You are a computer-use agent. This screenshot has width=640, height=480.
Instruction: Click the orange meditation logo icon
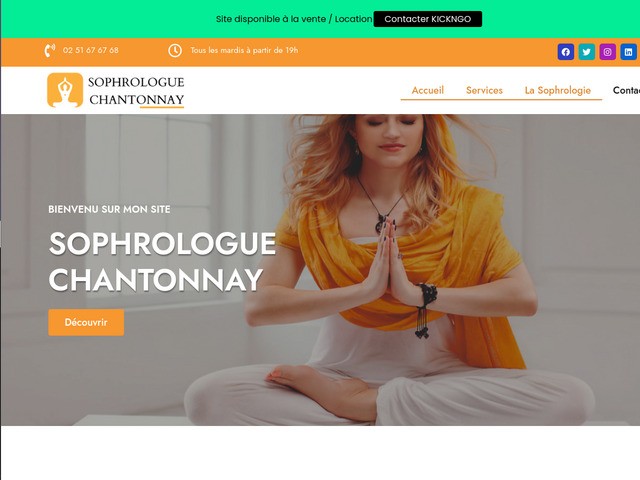click(x=65, y=90)
